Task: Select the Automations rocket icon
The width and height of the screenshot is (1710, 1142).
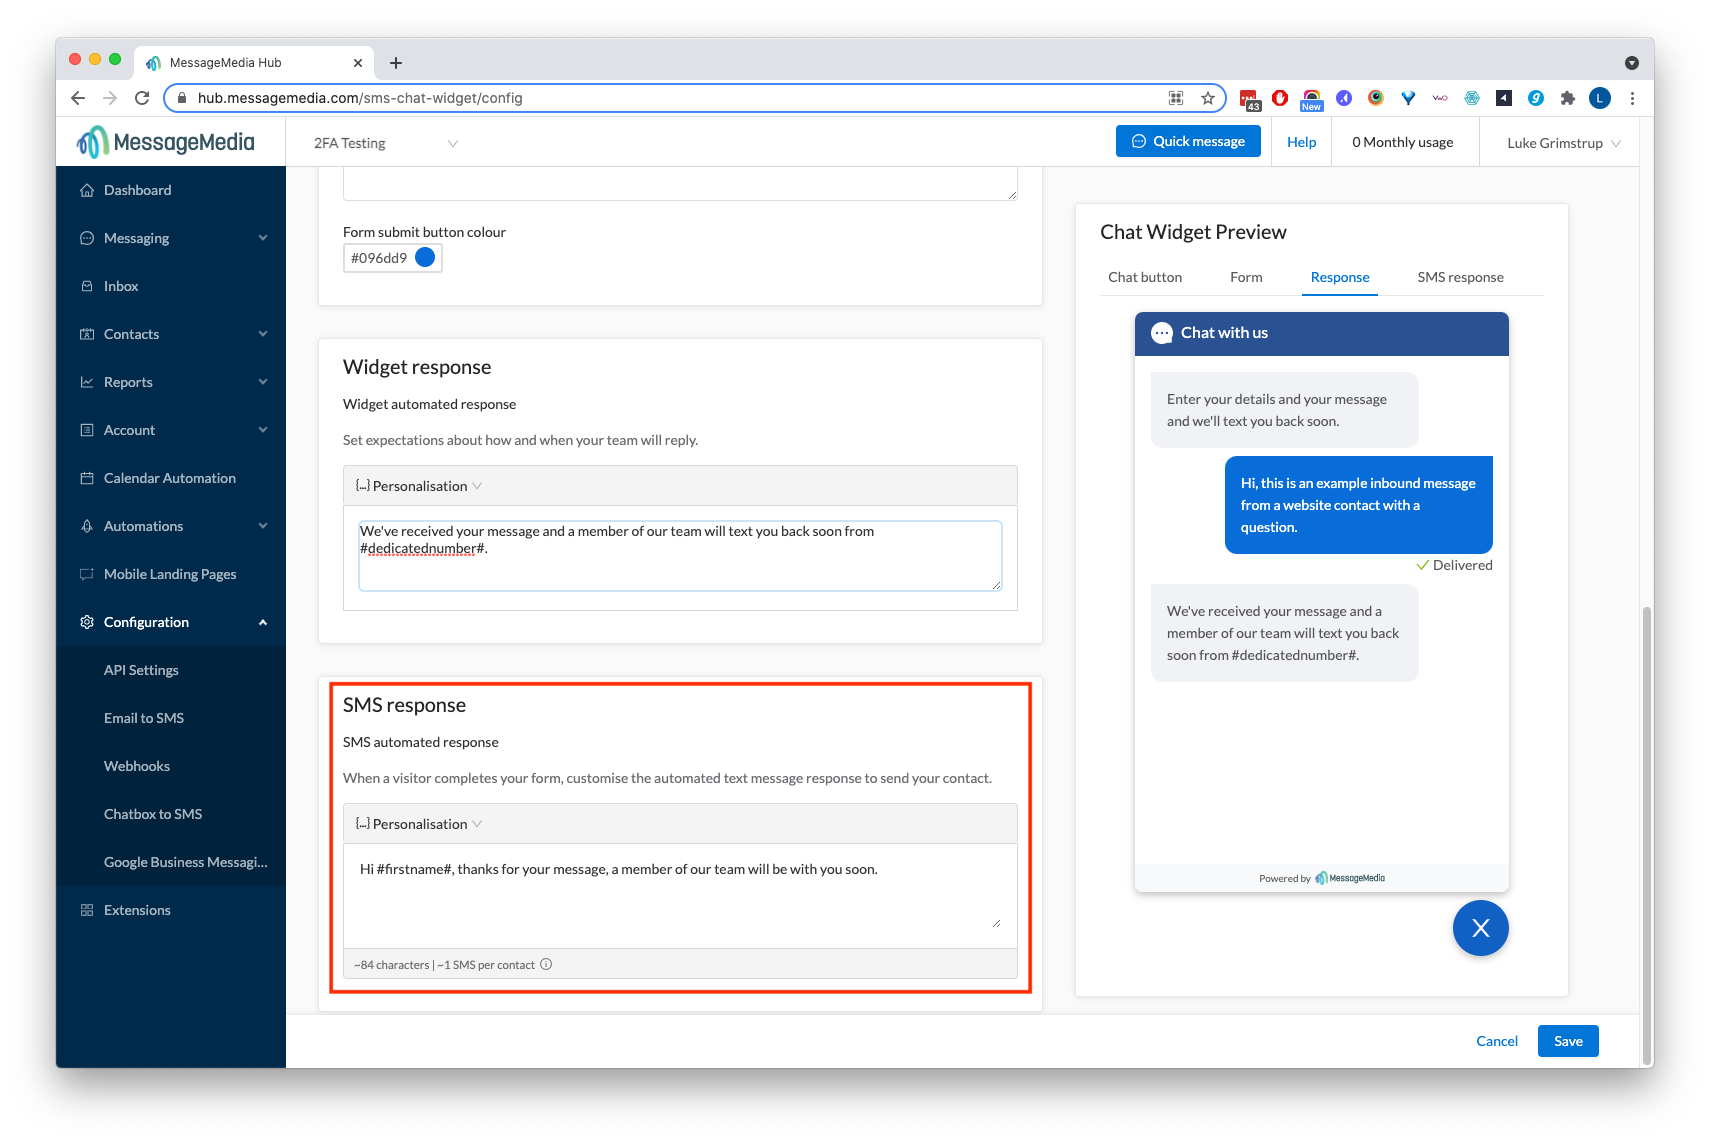Action: [x=88, y=525]
